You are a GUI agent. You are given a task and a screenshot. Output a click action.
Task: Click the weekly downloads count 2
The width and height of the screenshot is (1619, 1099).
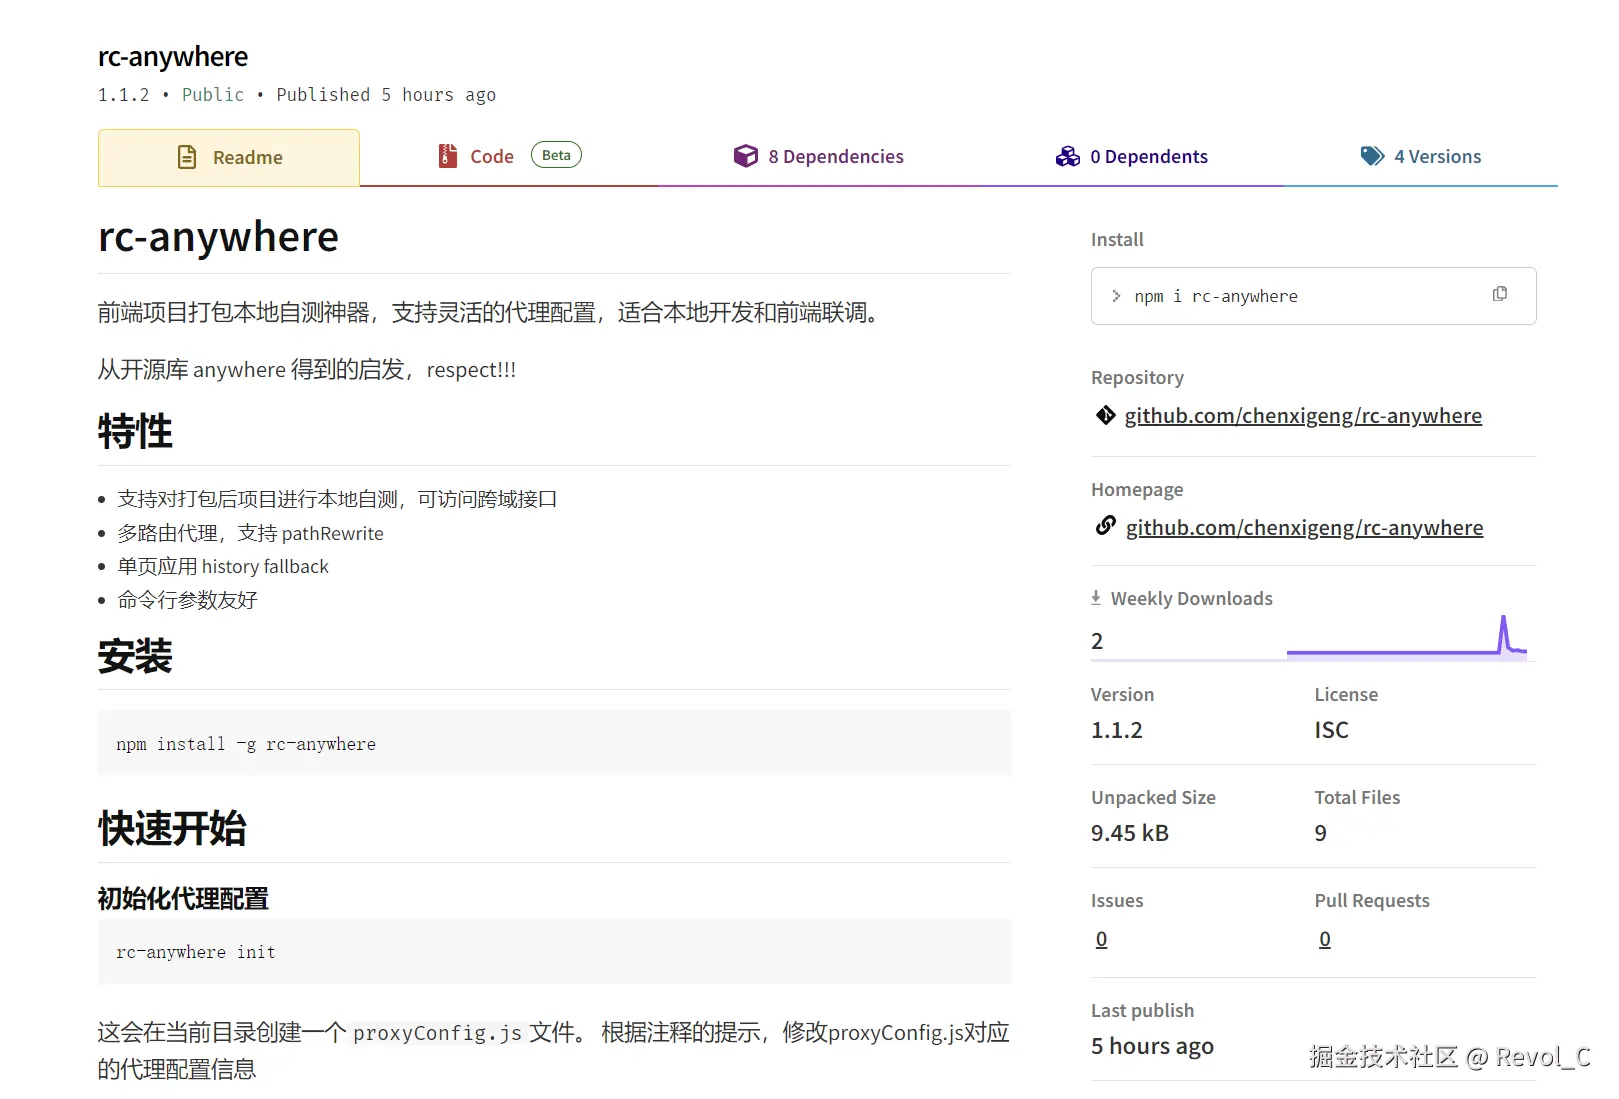[x=1097, y=641]
